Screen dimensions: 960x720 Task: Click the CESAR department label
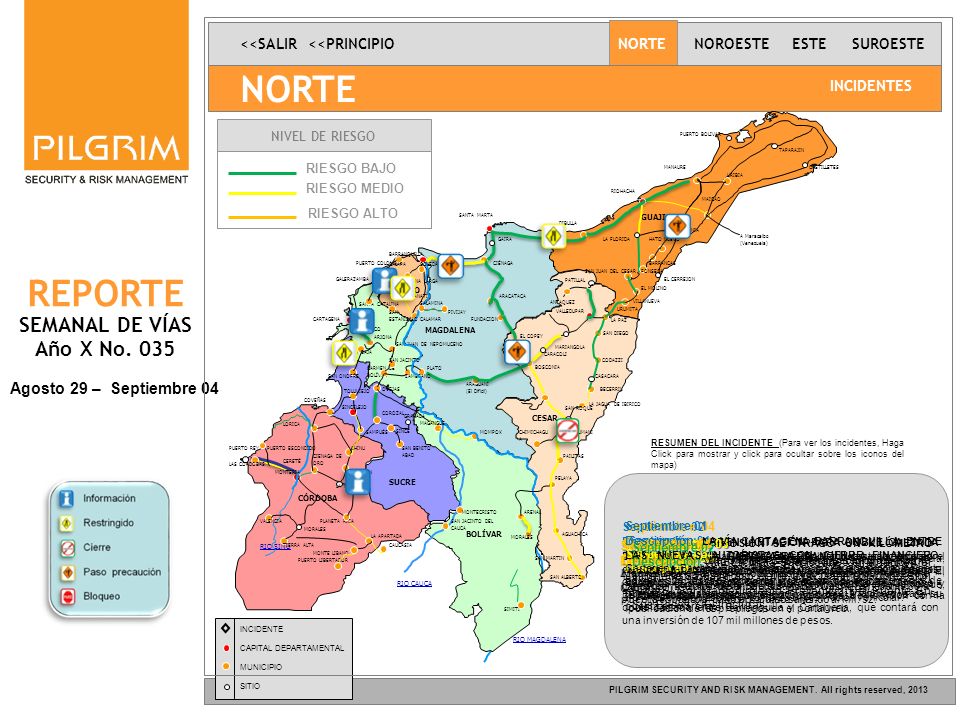(544, 418)
